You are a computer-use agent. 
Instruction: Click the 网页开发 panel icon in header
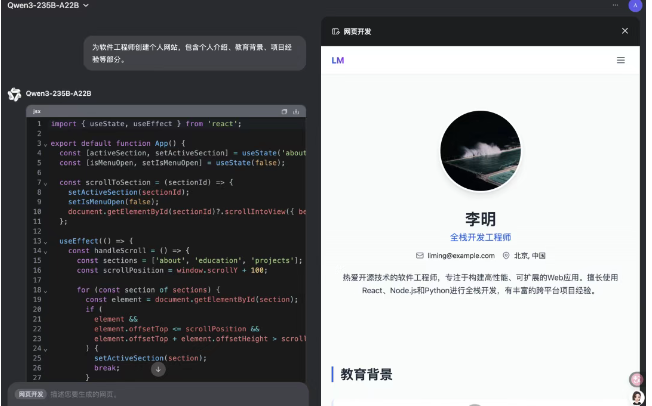[336, 32]
